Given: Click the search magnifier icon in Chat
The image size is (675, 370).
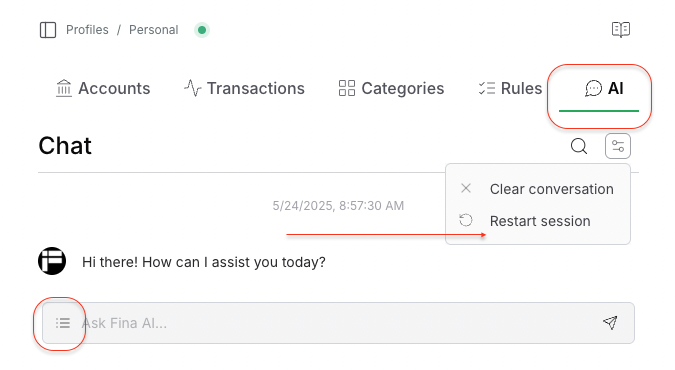Looking at the screenshot, I should (x=579, y=146).
